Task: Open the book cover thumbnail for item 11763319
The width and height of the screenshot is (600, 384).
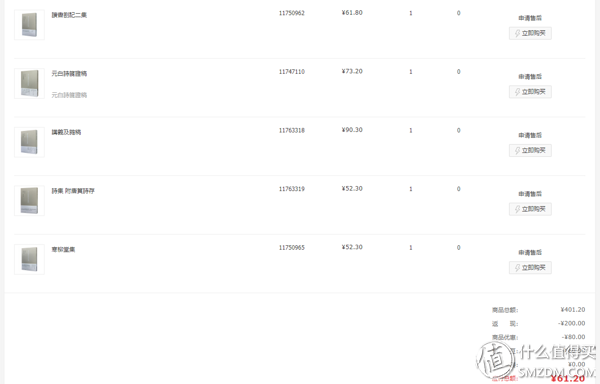Action: [29, 201]
